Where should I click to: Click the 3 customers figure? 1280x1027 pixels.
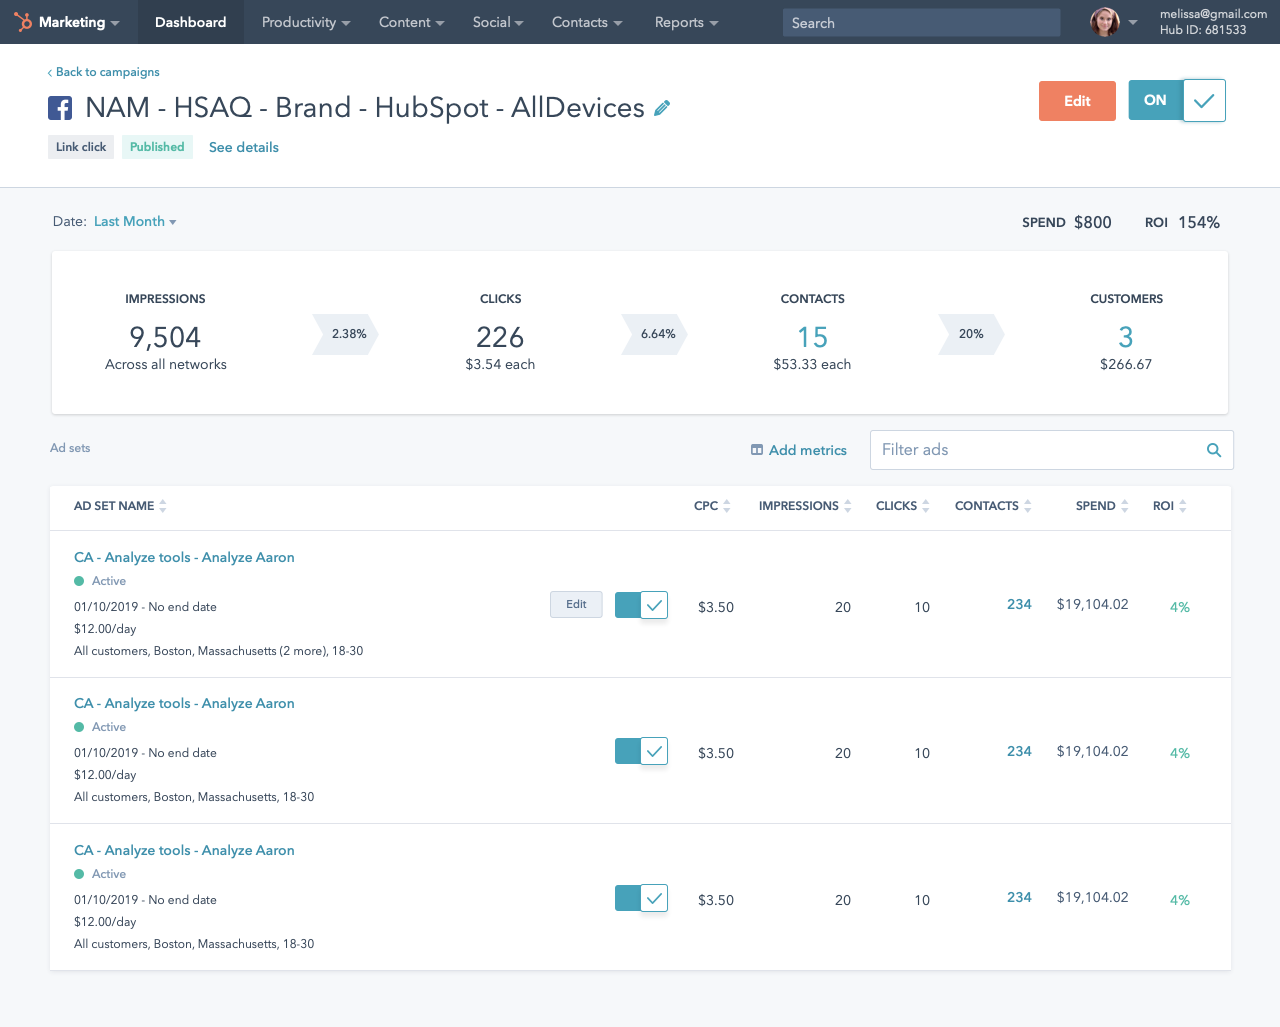(x=1126, y=337)
